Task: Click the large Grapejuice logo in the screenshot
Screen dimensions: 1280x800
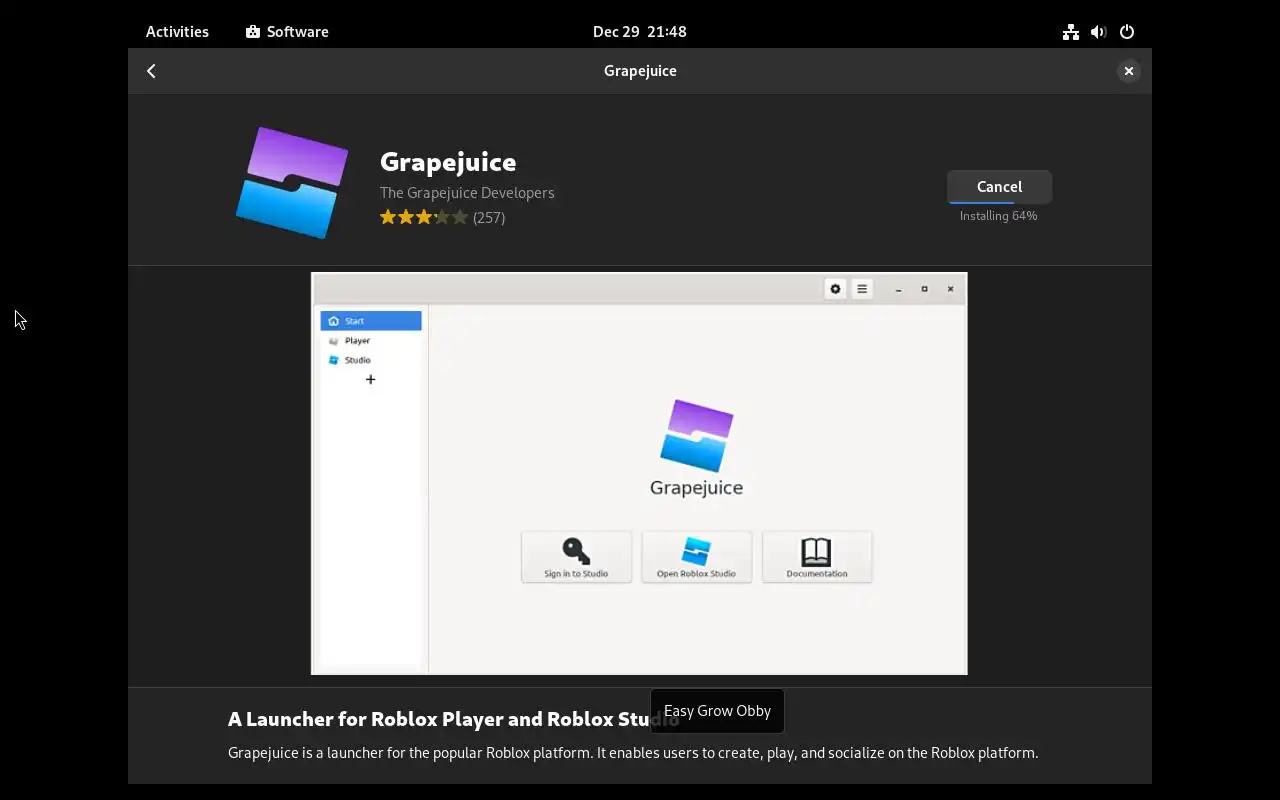Action: coord(697,436)
